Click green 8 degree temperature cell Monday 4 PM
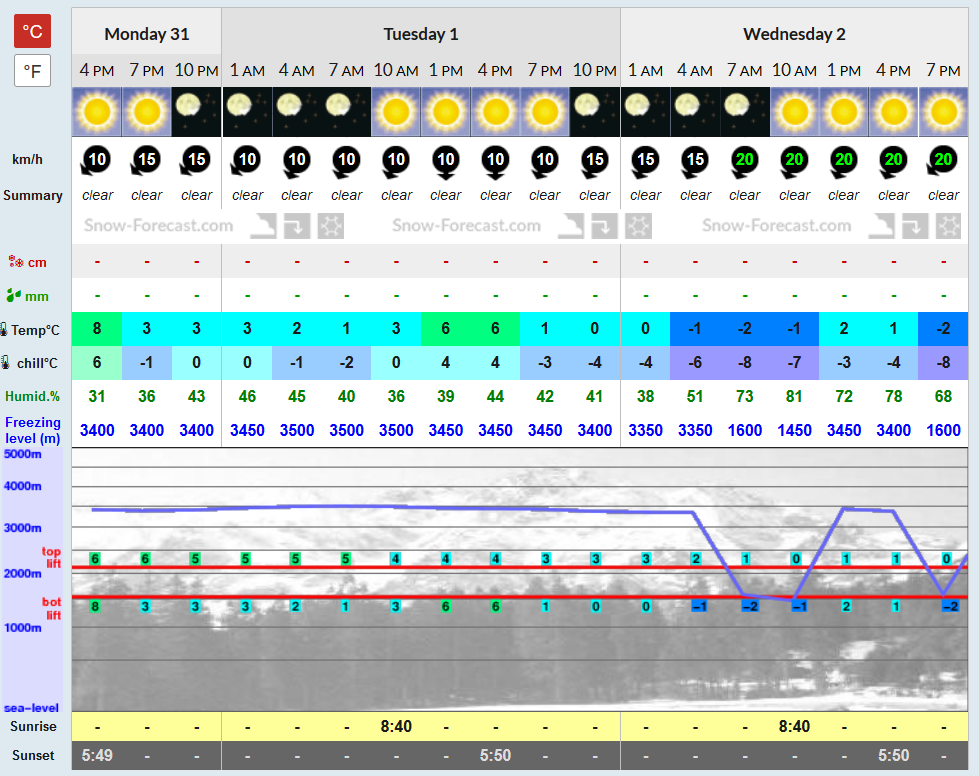The width and height of the screenshot is (979, 776). pyautogui.click(x=97, y=329)
